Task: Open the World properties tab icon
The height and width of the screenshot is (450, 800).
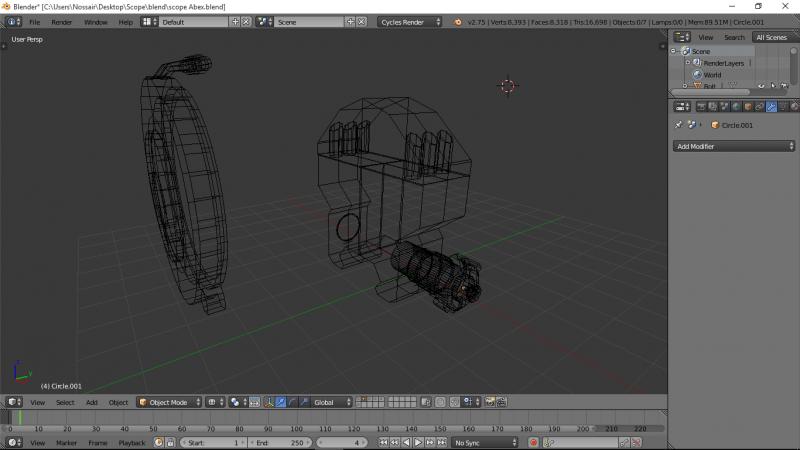Action: click(x=736, y=107)
